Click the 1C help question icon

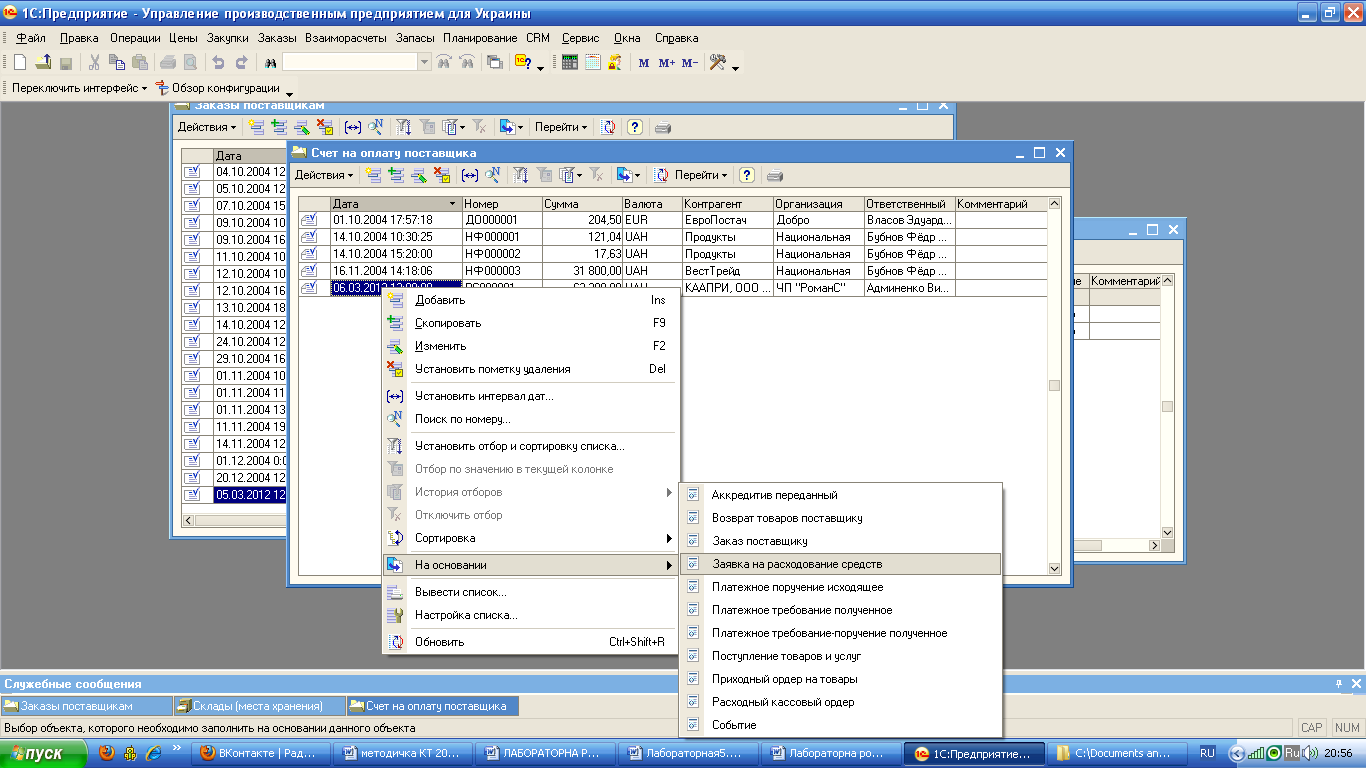coord(523,62)
